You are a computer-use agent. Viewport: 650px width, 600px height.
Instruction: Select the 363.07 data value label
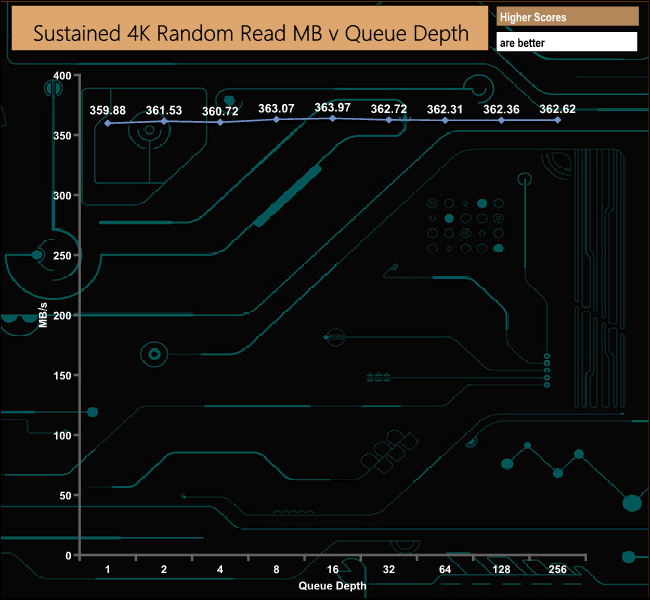click(276, 108)
